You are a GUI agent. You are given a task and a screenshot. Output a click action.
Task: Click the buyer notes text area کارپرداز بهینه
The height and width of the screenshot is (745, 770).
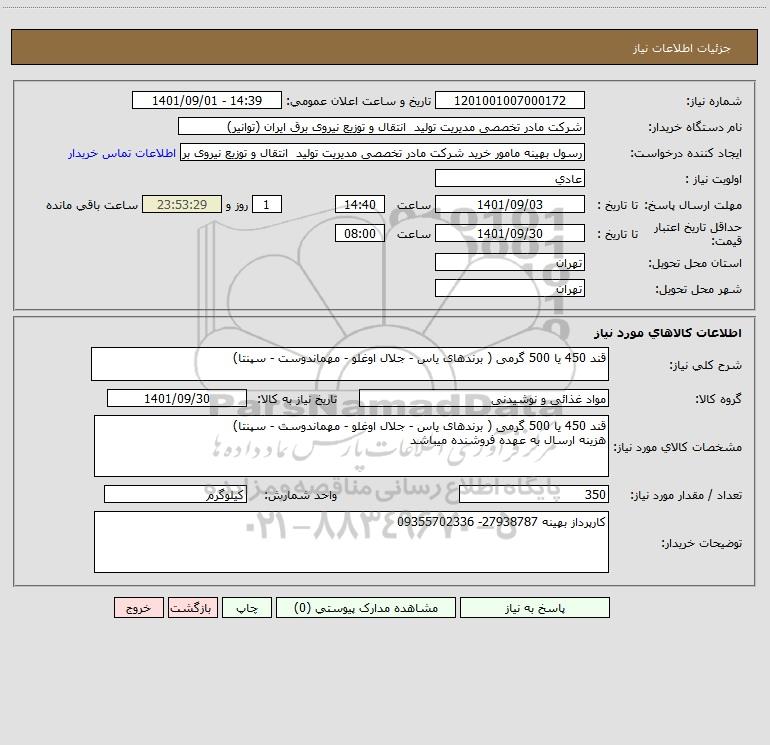click(x=351, y=542)
